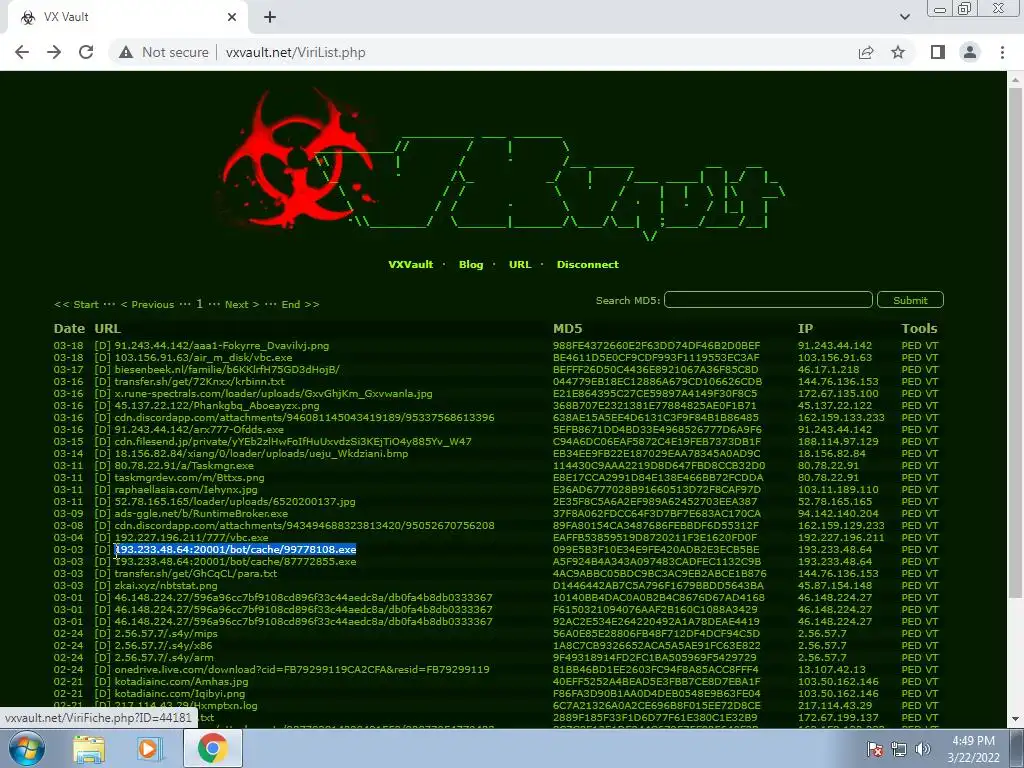
Task: Click the Not secure warning icon
Action: (126, 52)
